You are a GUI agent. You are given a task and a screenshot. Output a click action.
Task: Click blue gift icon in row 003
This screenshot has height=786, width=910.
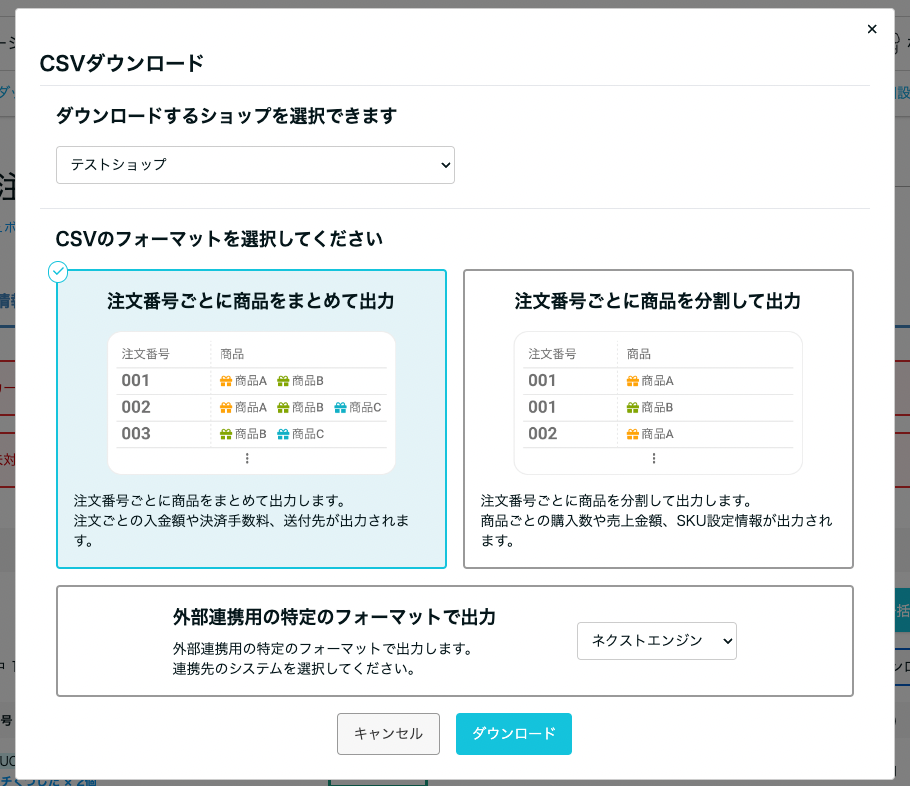(283, 434)
